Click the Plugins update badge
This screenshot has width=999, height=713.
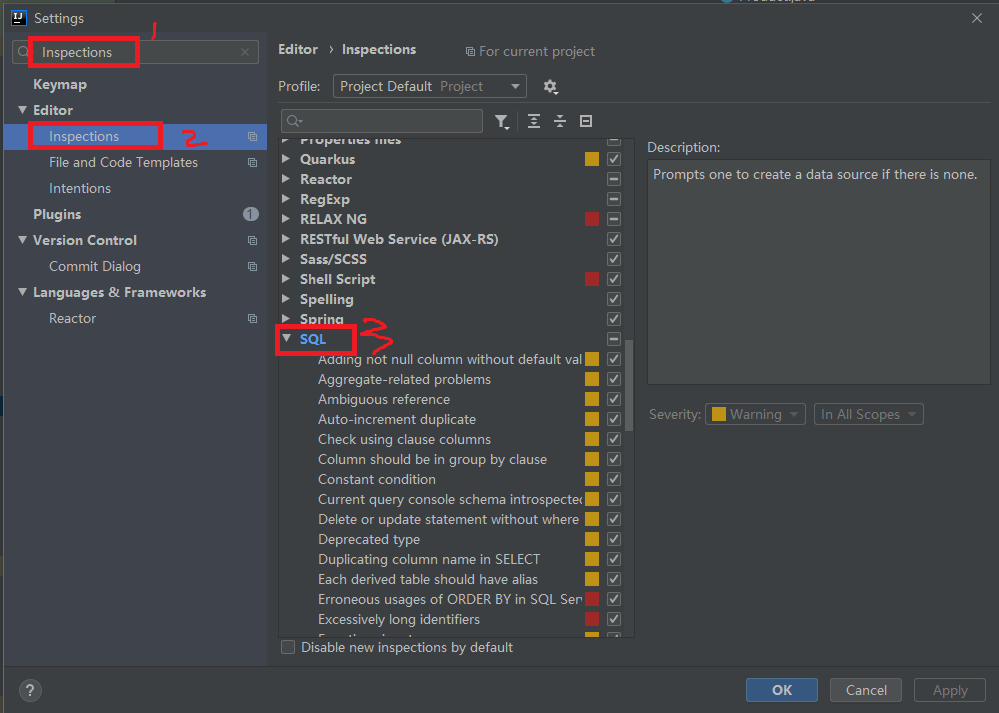point(250,214)
